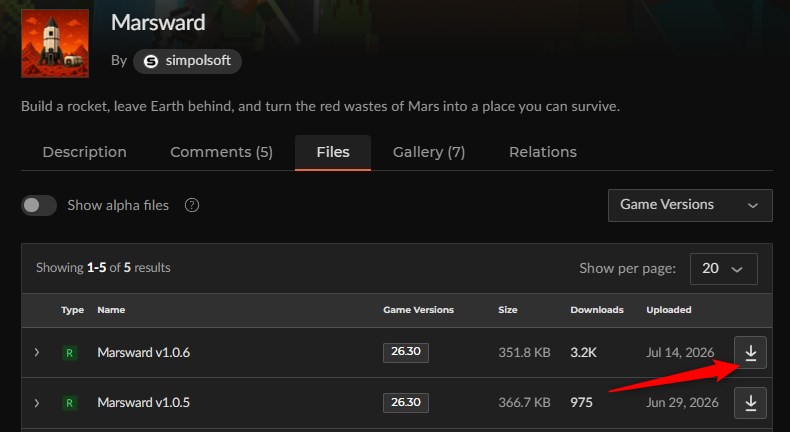This screenshot has width=790, height=432.
Task: Switch to the Description tab
Action: [x=85, y=152]
